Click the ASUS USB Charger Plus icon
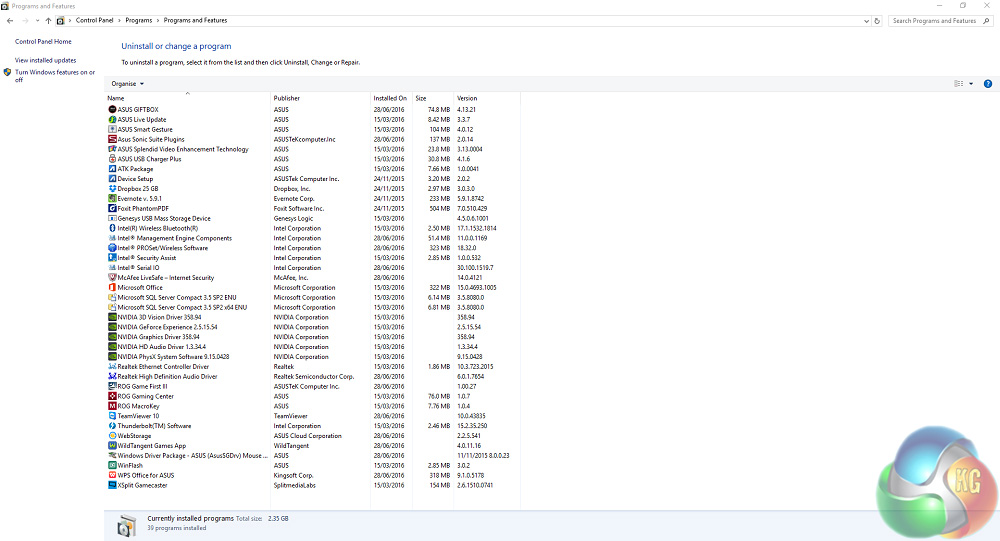The width and height of the screenshot is (1000, 541). (112, 159)
